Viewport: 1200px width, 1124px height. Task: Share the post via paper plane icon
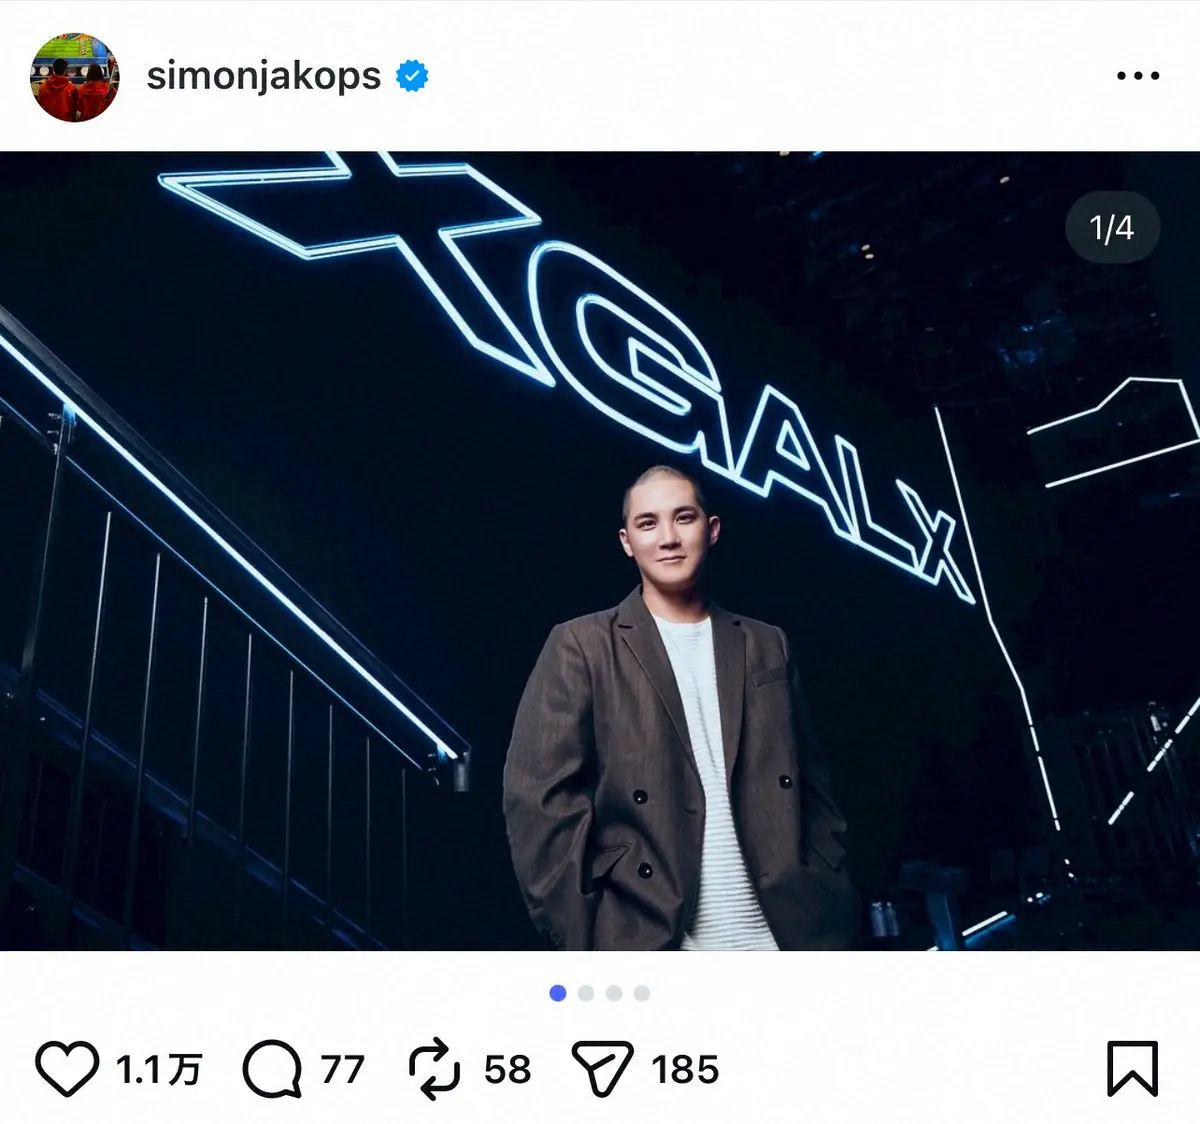coord(602,1069)
